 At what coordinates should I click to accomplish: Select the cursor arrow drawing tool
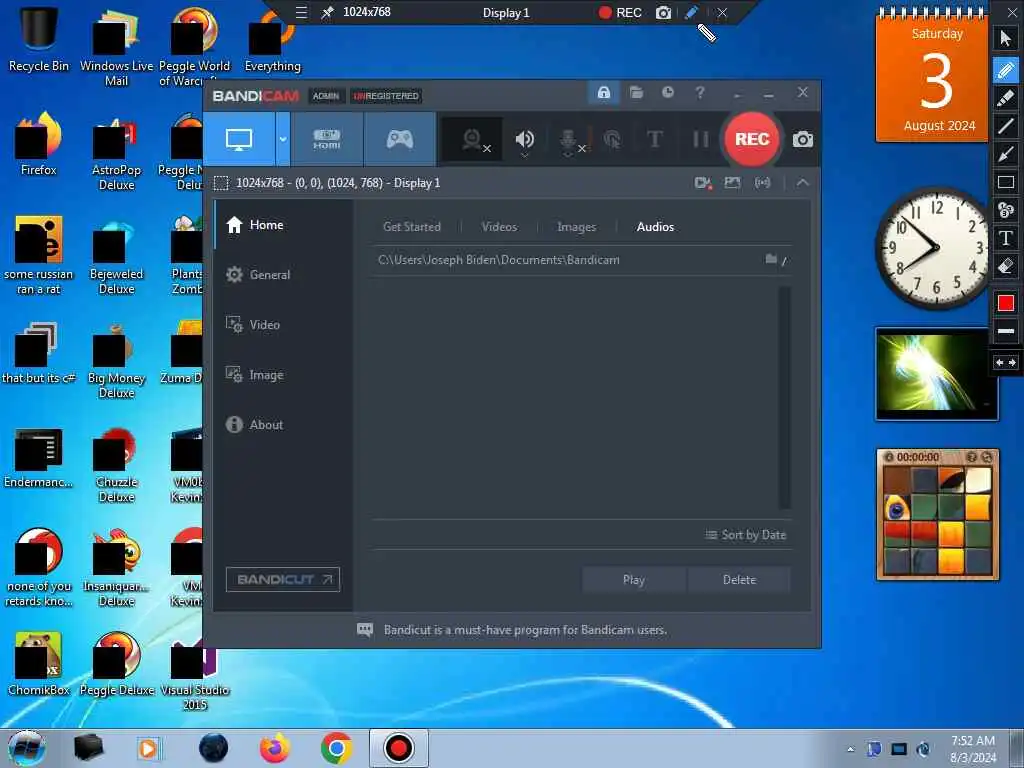pyautogui.click(x=1006, y=39)
